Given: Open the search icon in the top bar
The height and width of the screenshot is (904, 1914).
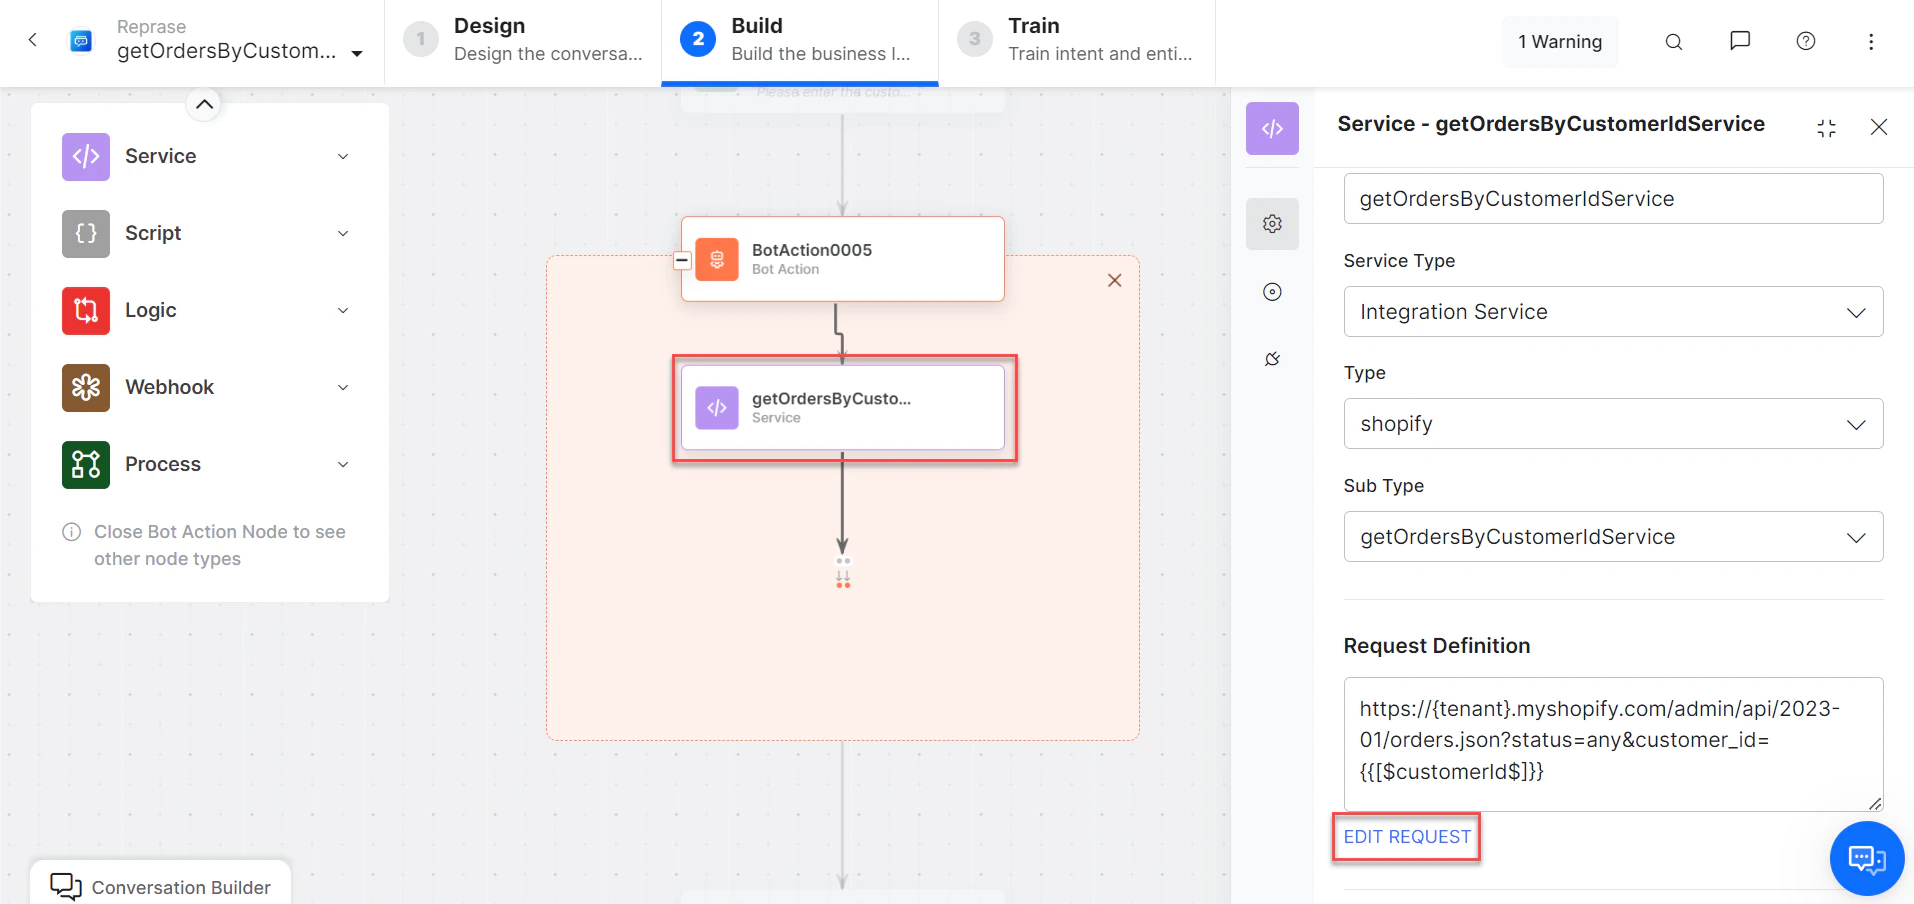Looking at the screenshot, I should [1673, 42].
